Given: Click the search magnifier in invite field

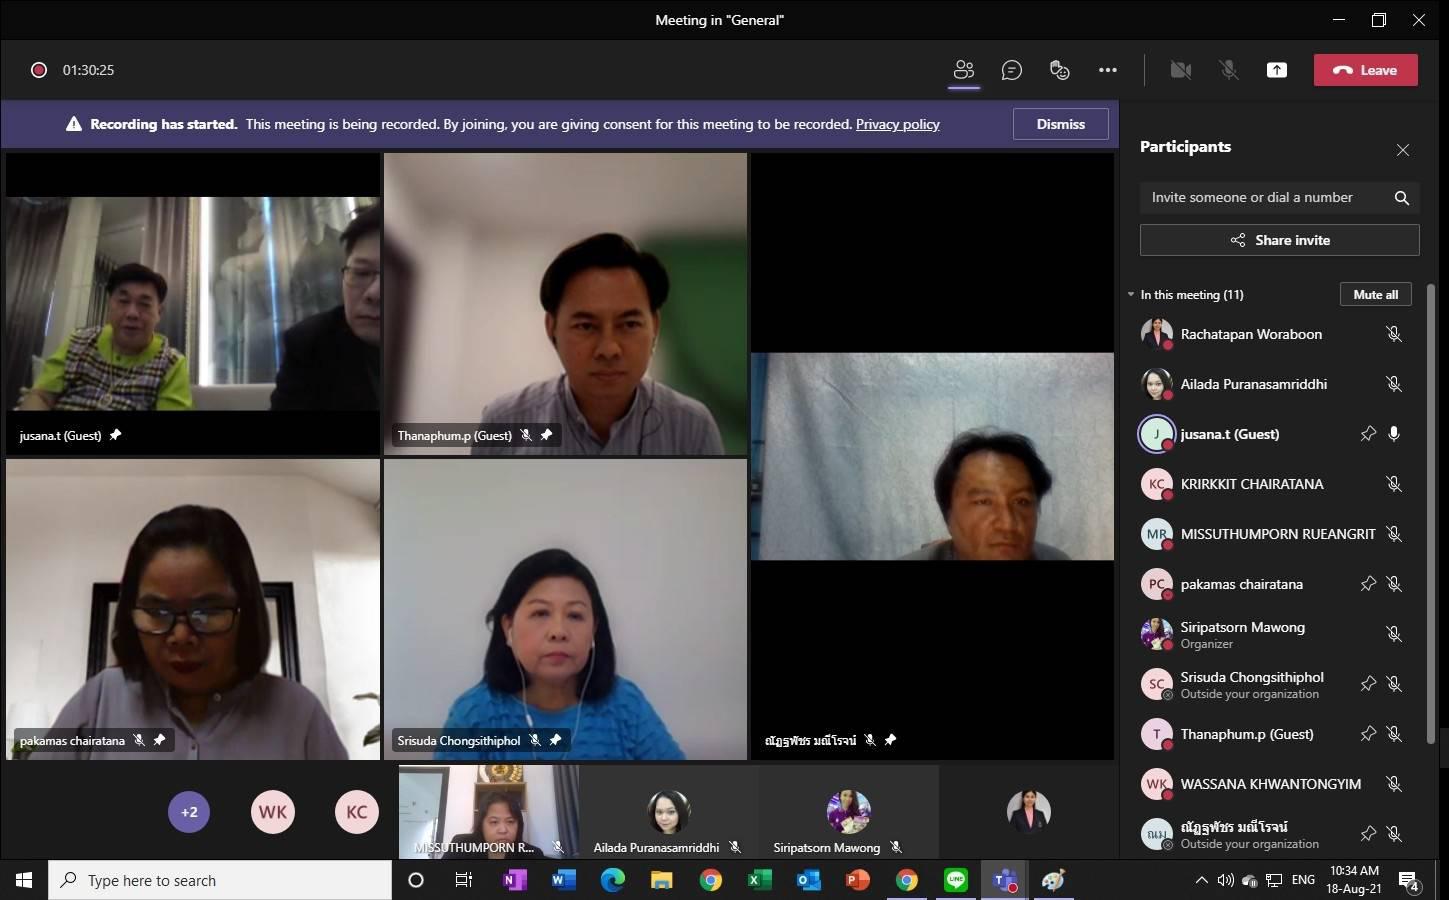Looking at the screenshot, I should pyautogui.click(x=1402, y=198).
